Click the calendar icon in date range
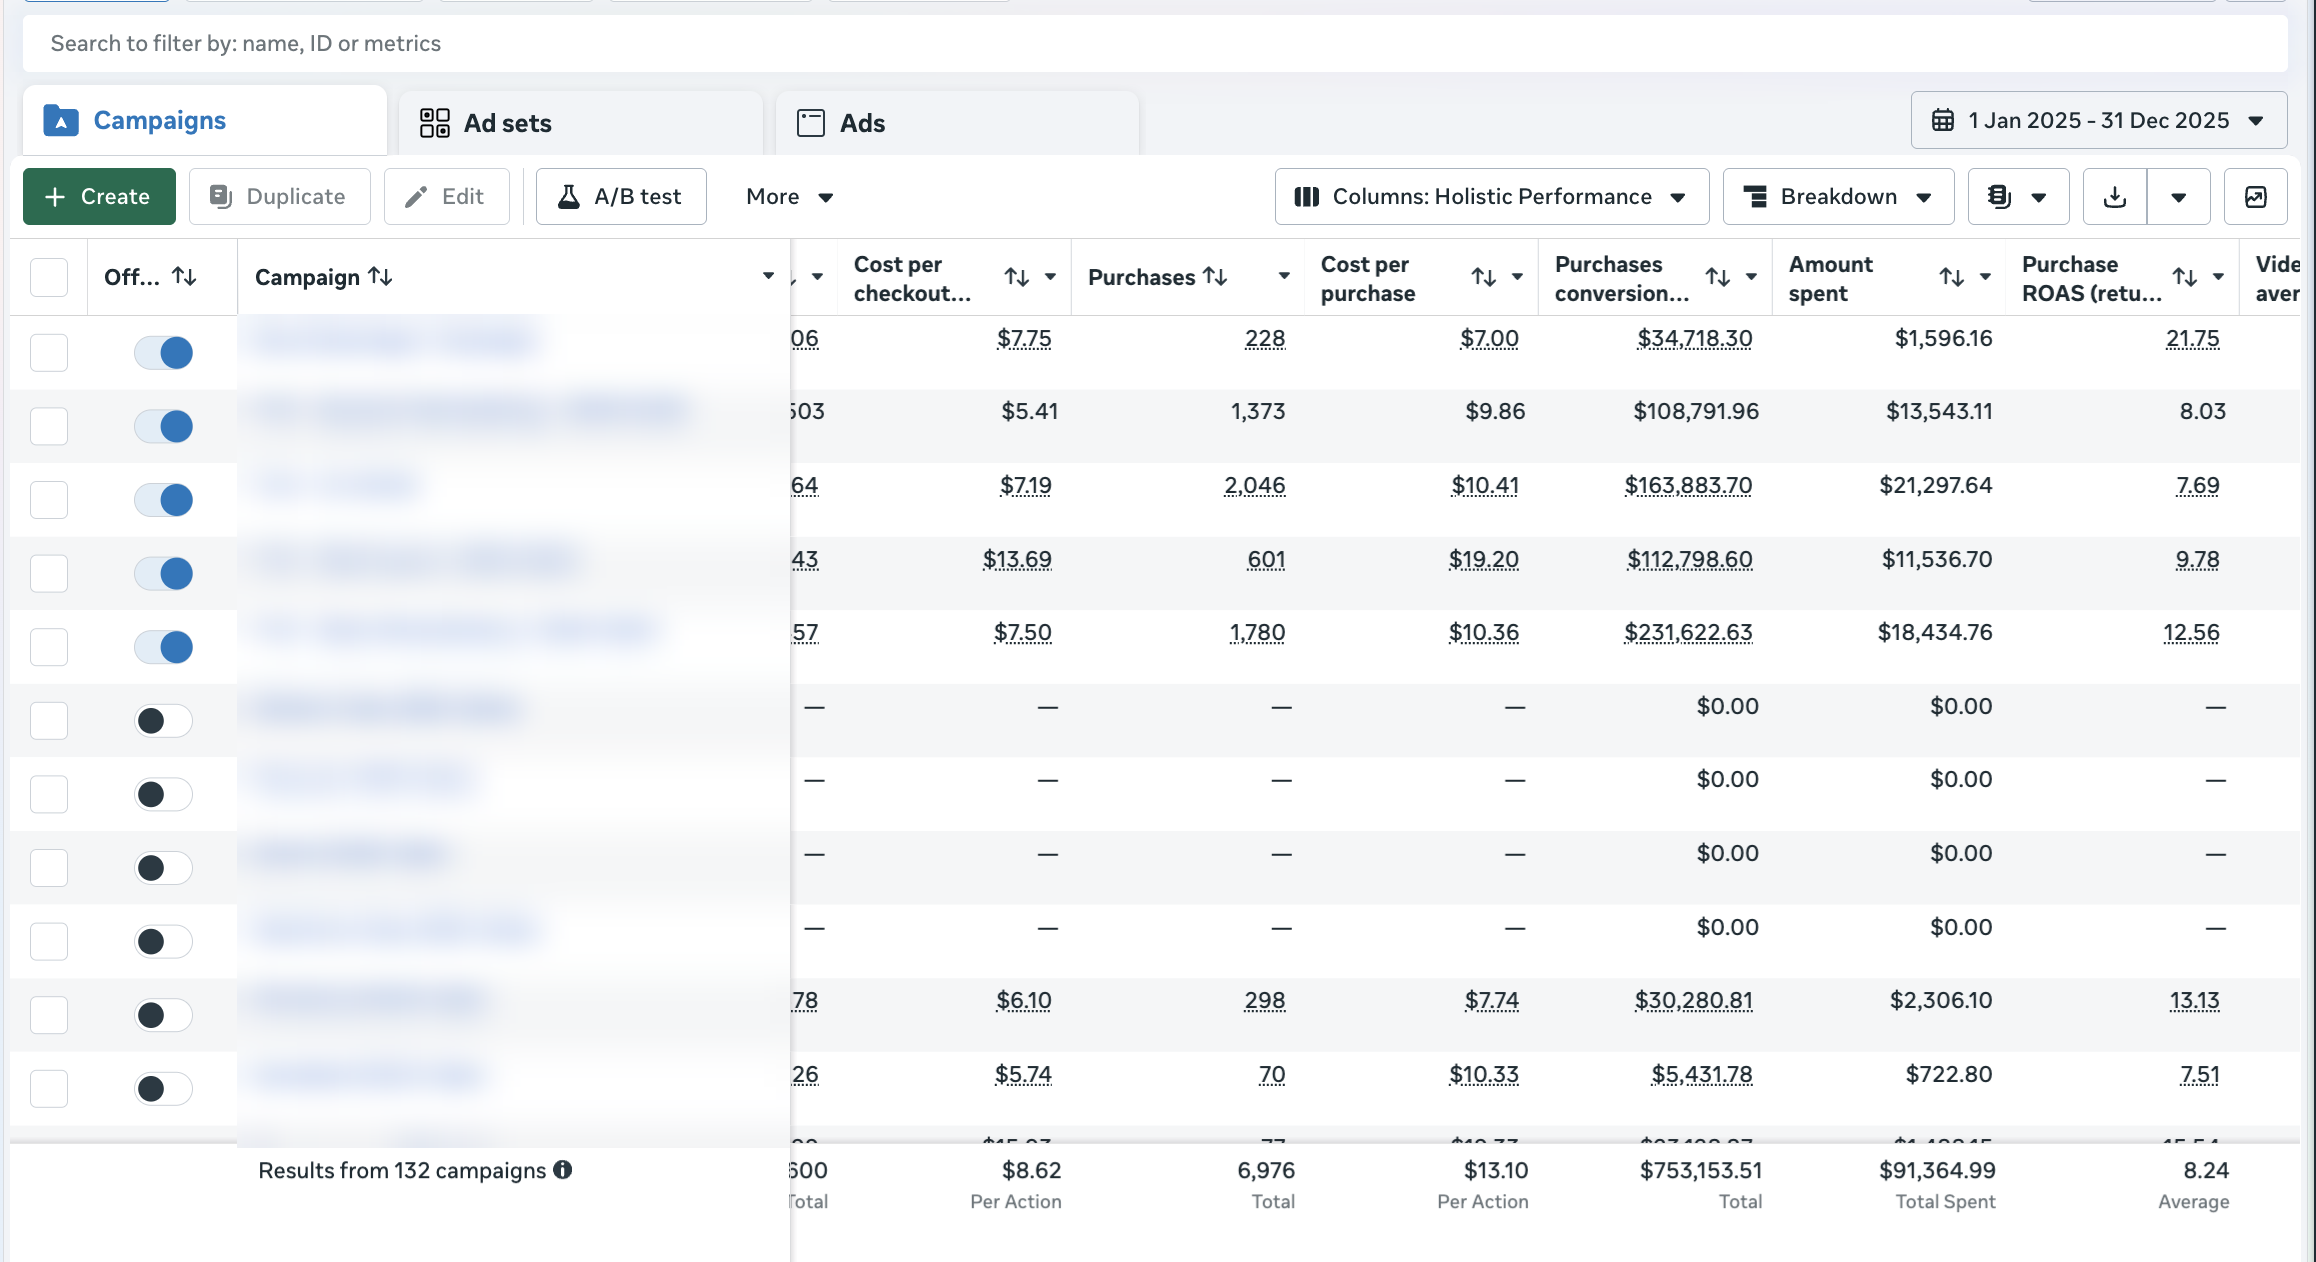The image size is (2316, 1262). [x=1943, y=121]
